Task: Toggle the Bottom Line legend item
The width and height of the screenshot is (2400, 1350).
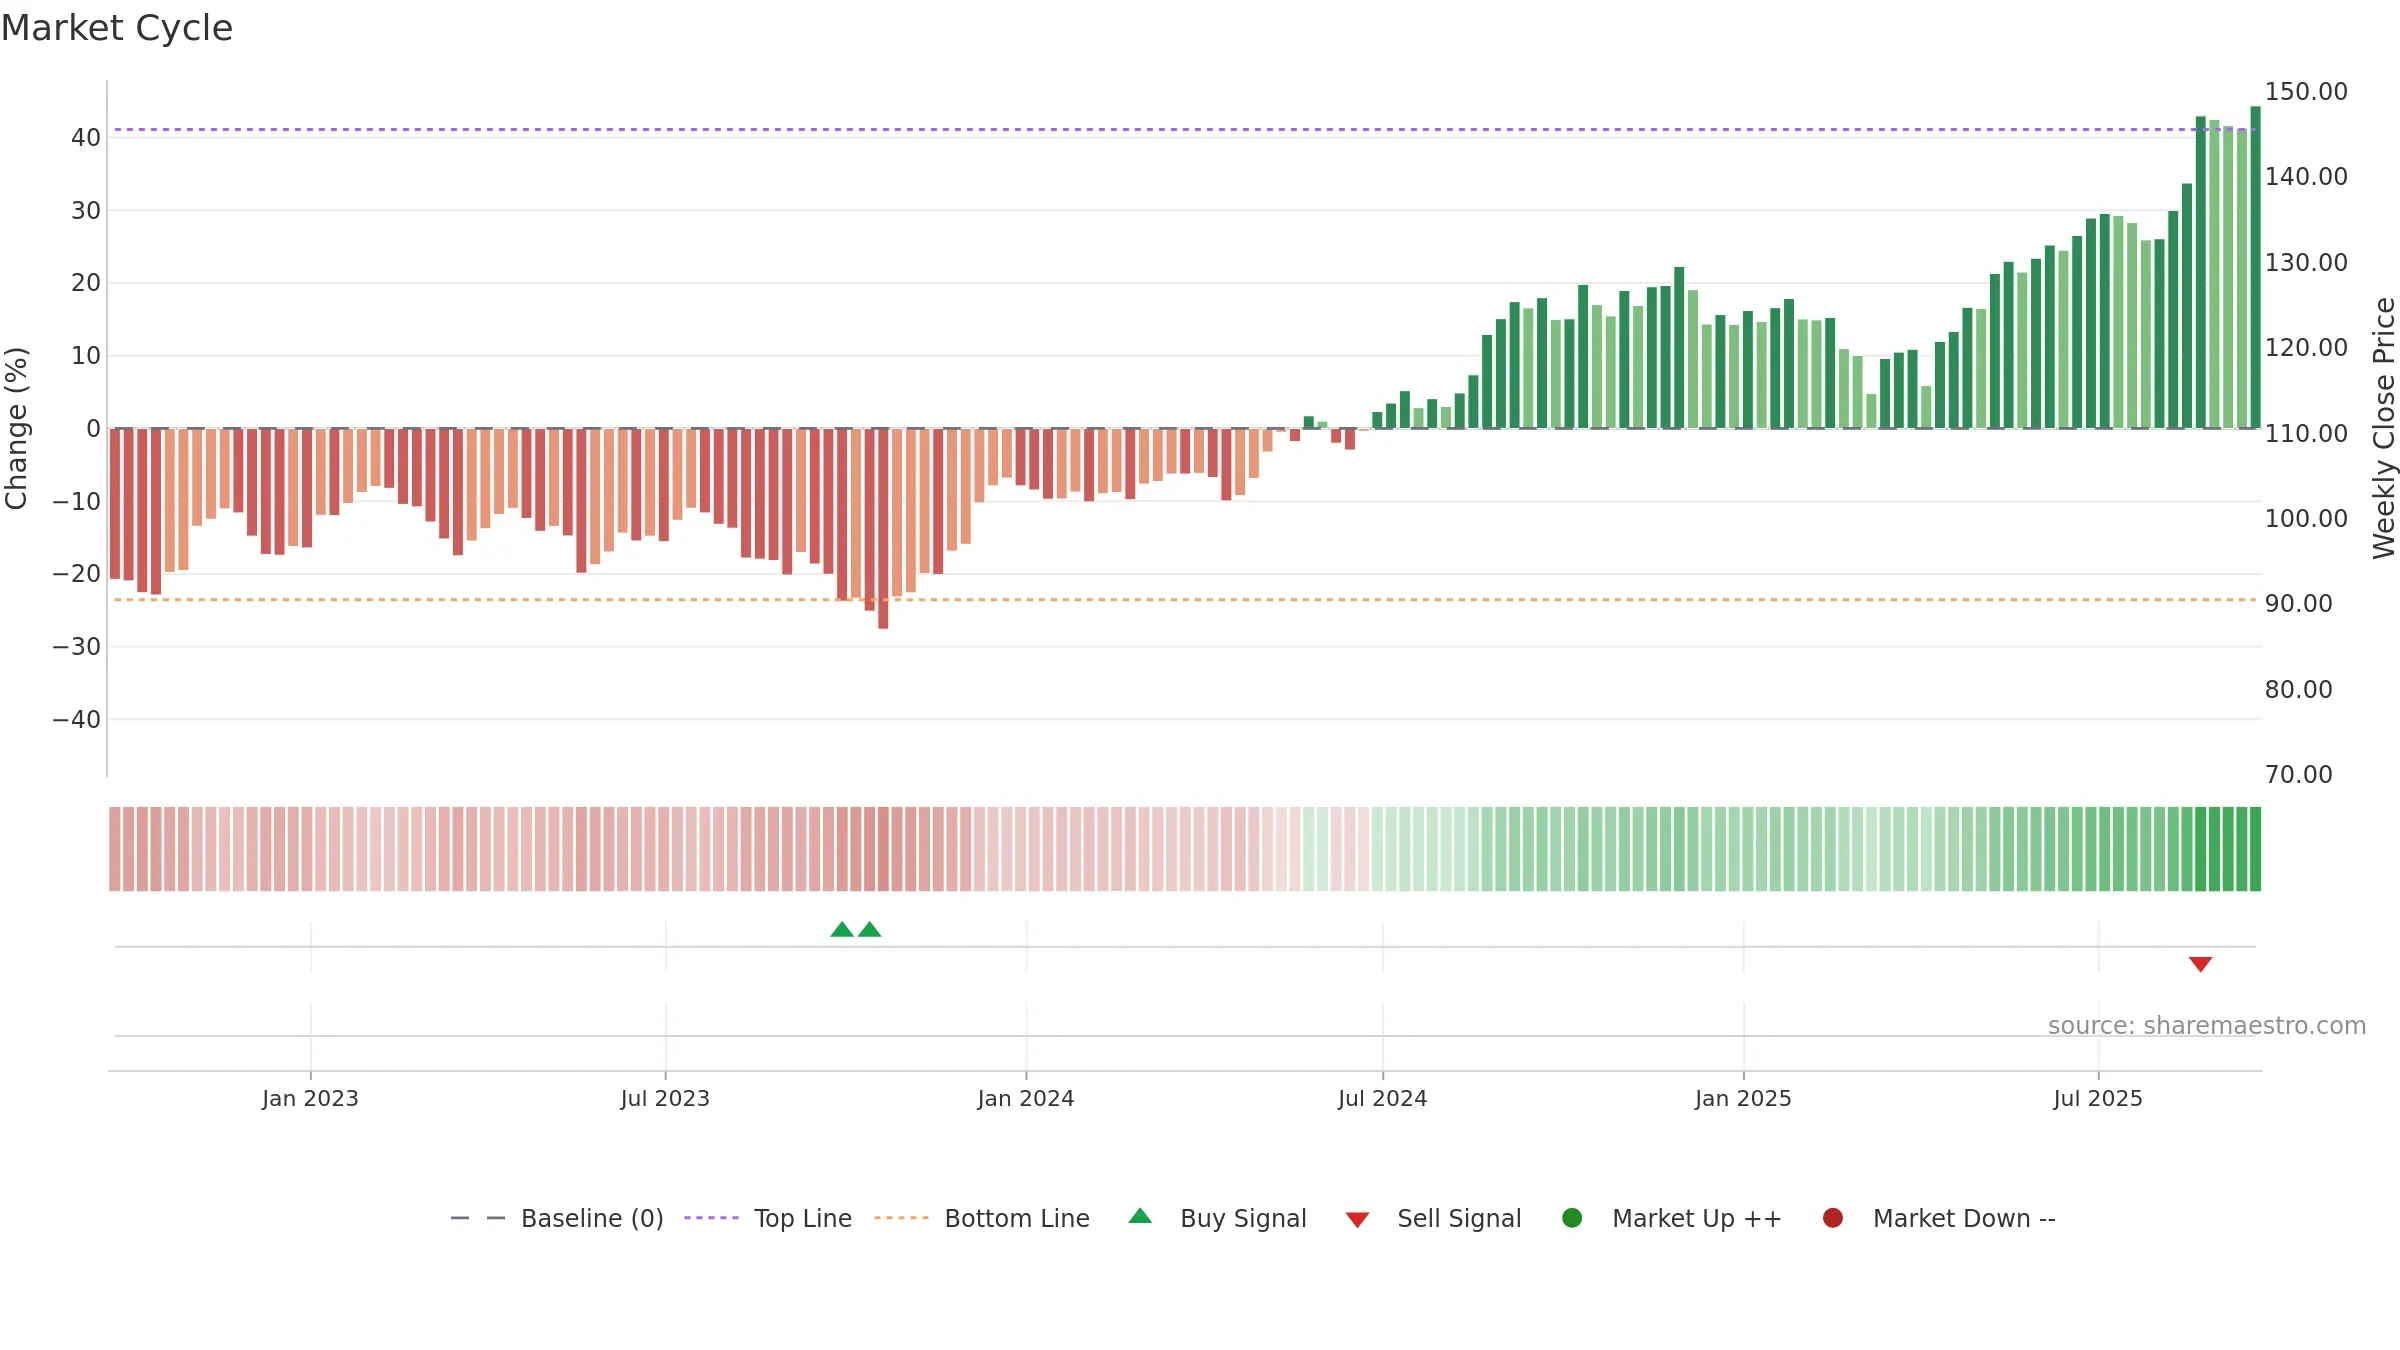Action: (x=982, y=1218)
